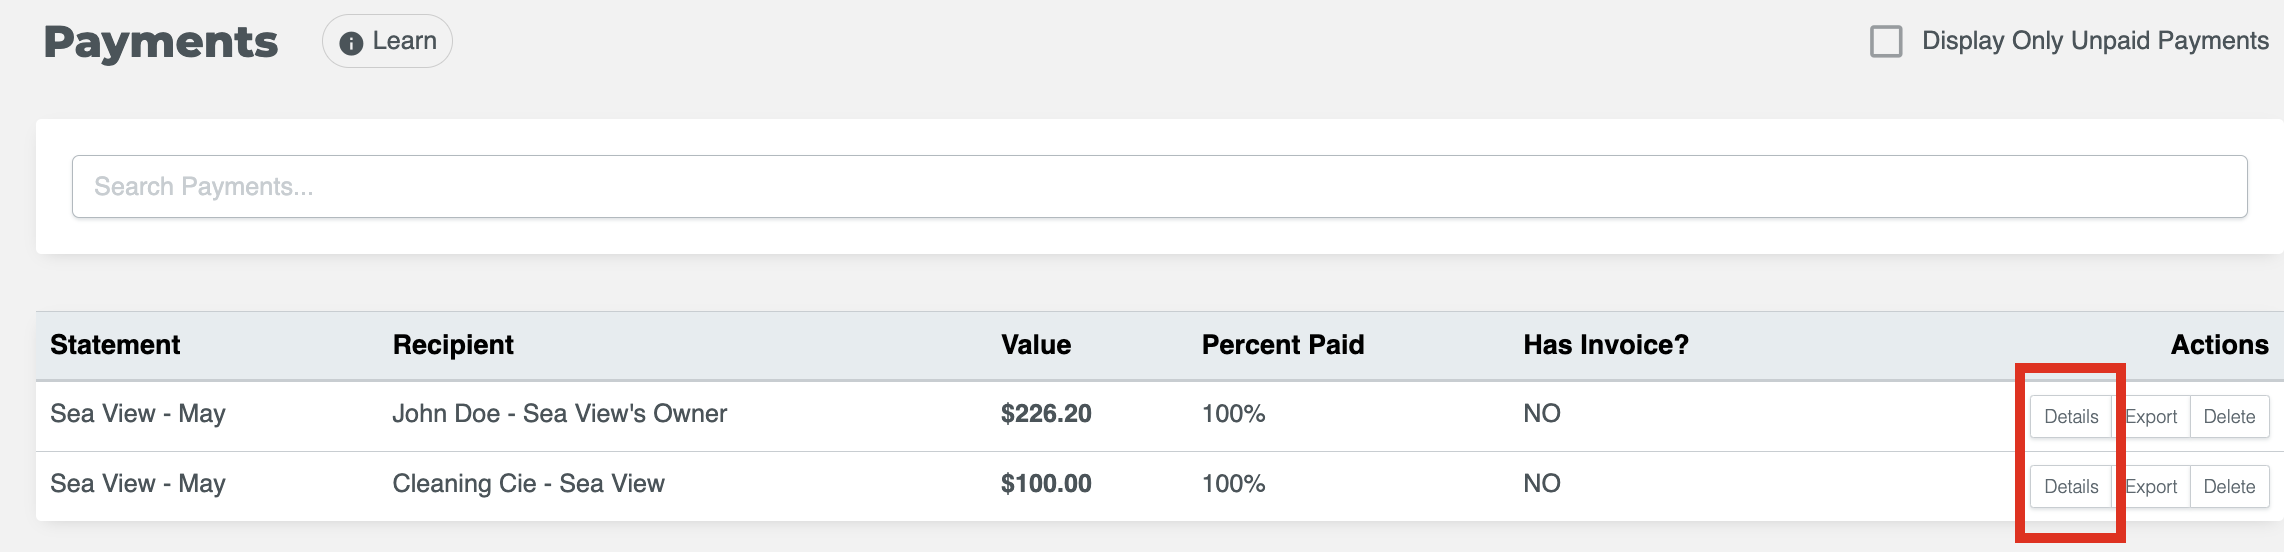Viewport: 2284px width, 552px height.
Task: Click the Has Invoice? column header
Action: (1606, 345)
